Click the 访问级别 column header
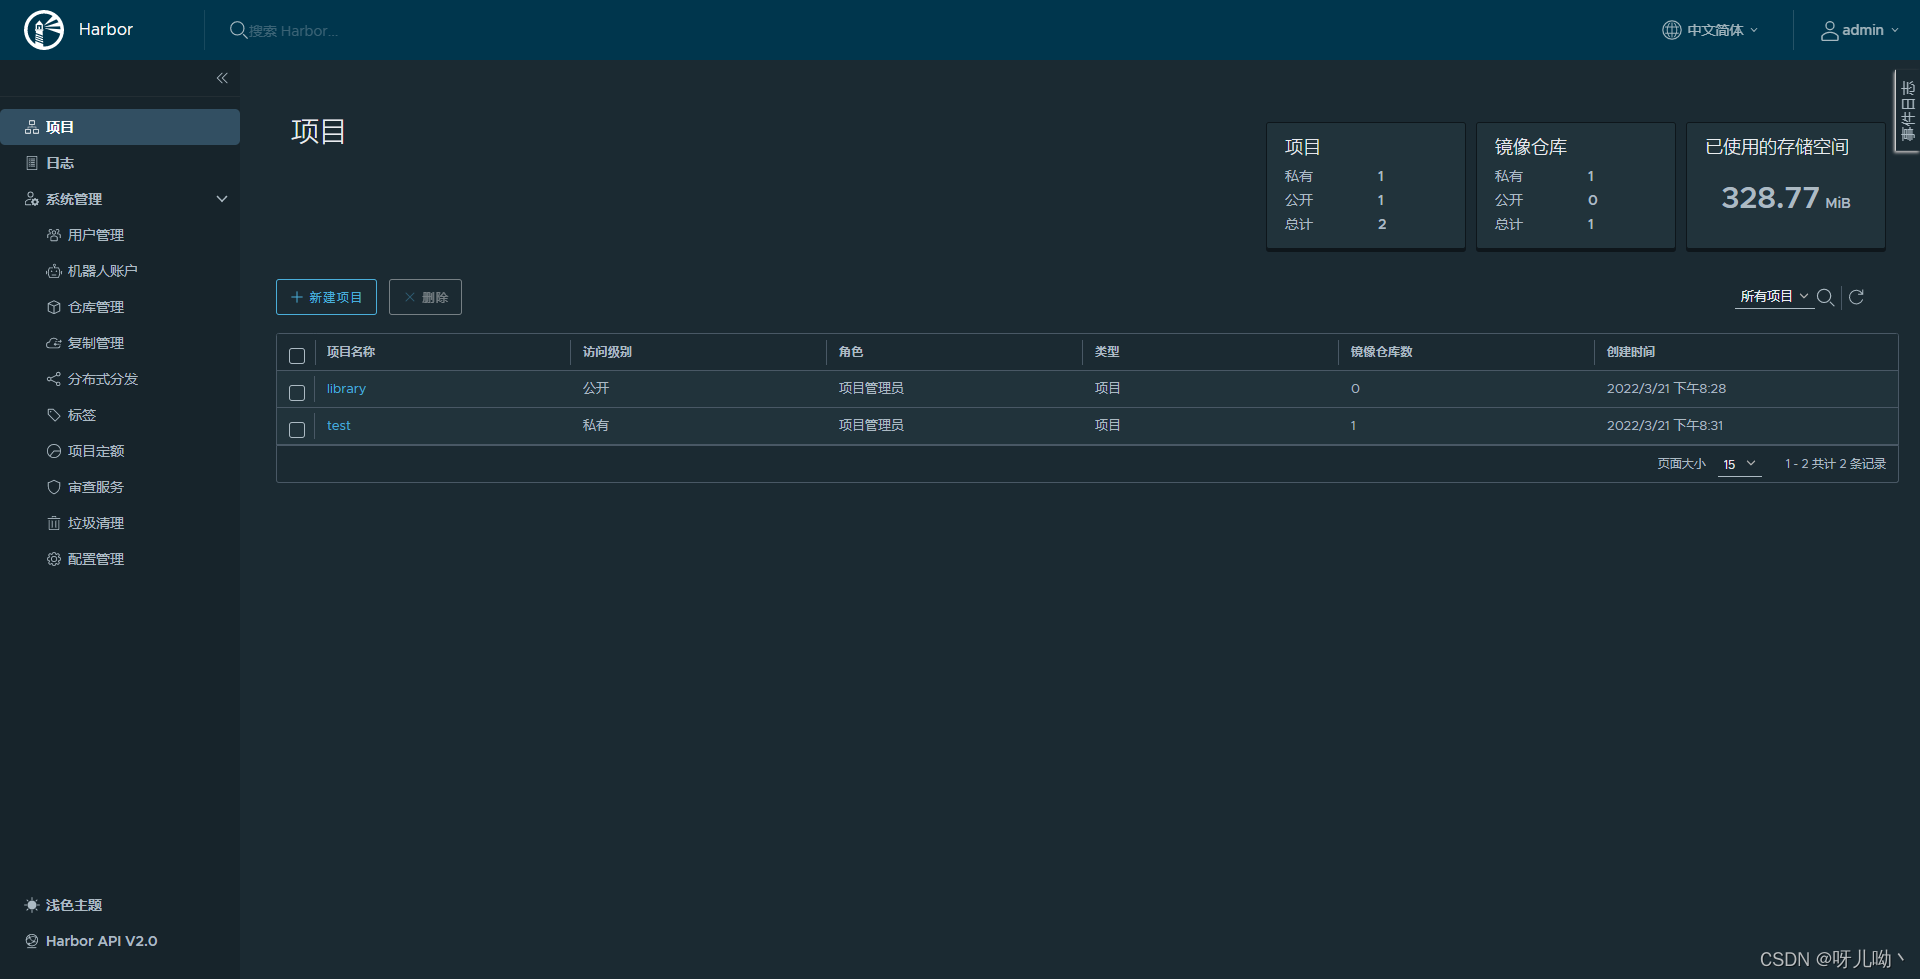Image resolution: width=1920 pixels, height=979 pixels. point(607,352)
